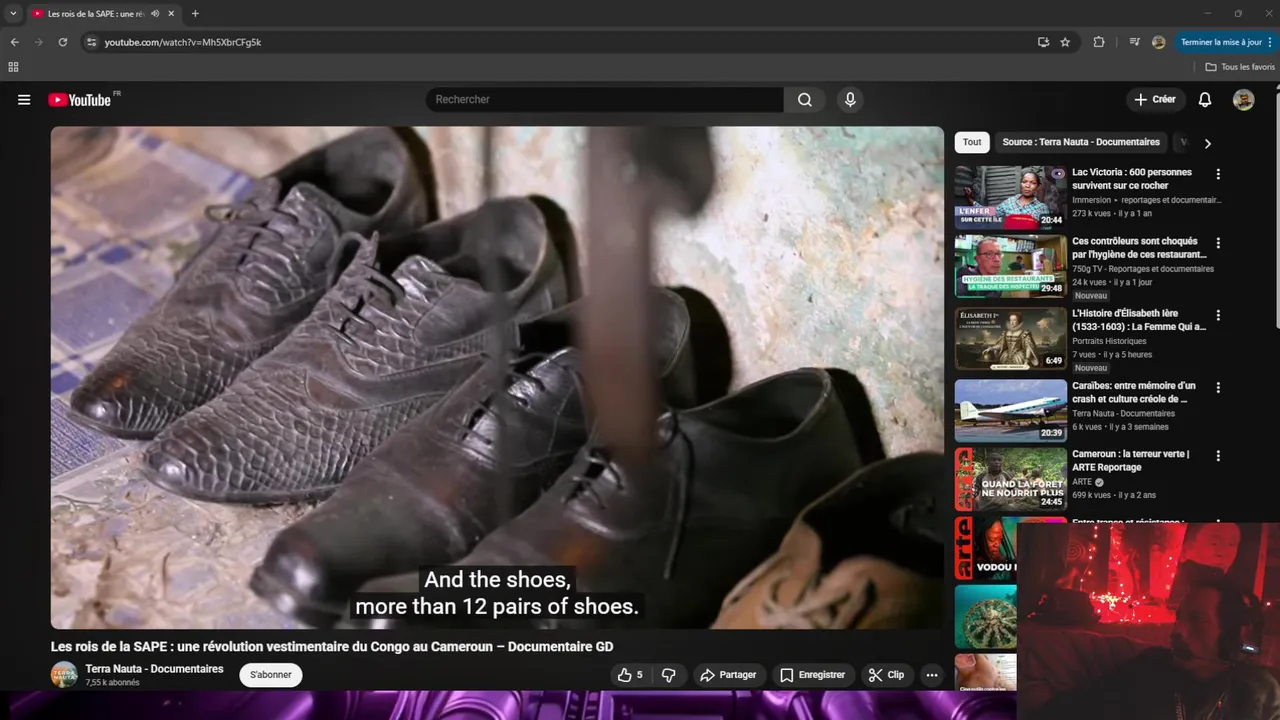View site information icon beside URL
1280x720 pixels.
point(91,42)
